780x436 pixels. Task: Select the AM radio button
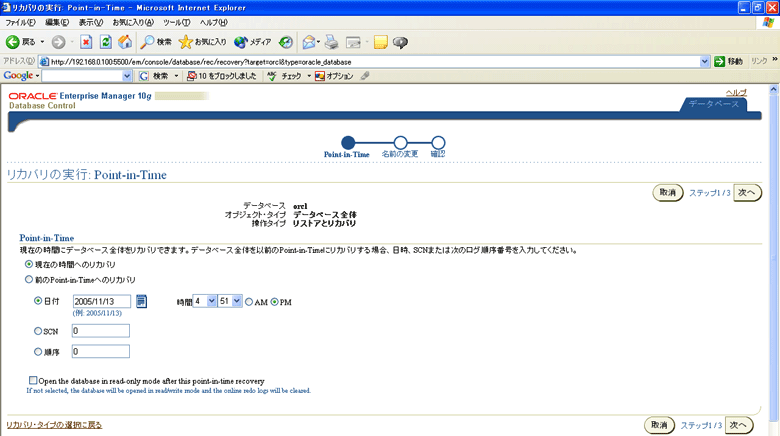click(x=249, y=302)
